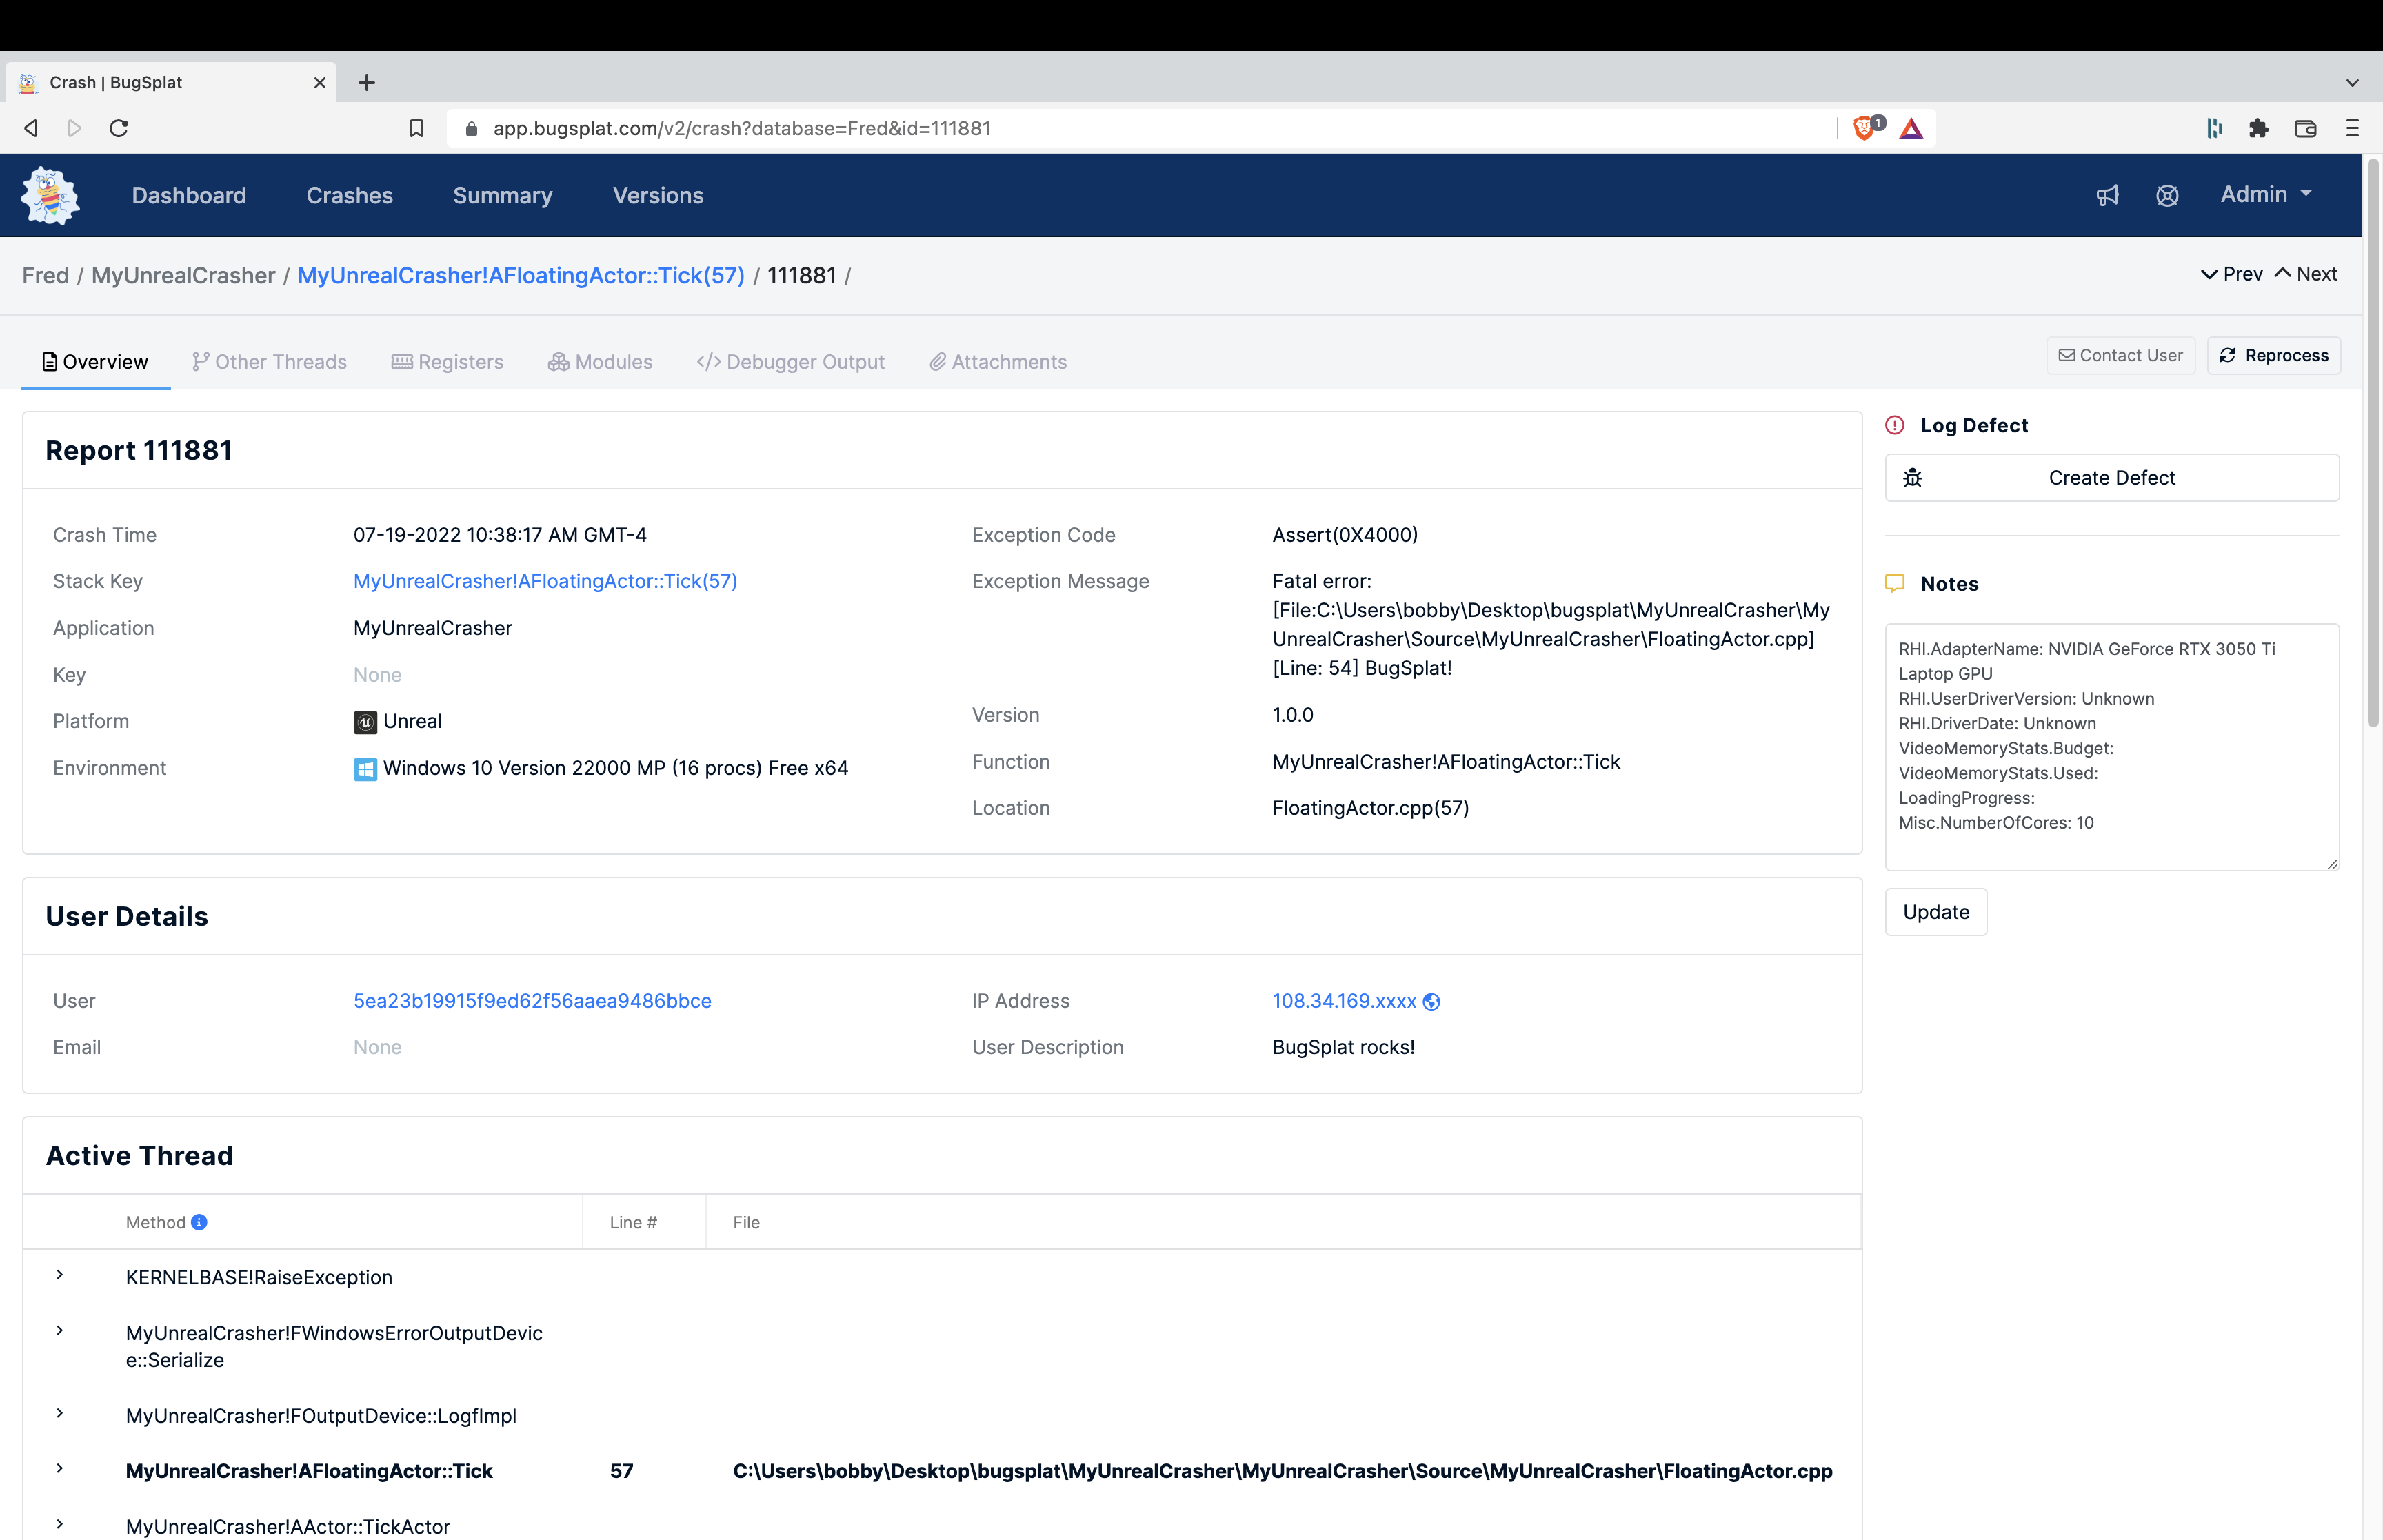Image resolution: width=2383 pixels, height=1540 pixels.
Task: Reload the page with the refresh icon
Action: pyautogui.click(x=119, y=128)
